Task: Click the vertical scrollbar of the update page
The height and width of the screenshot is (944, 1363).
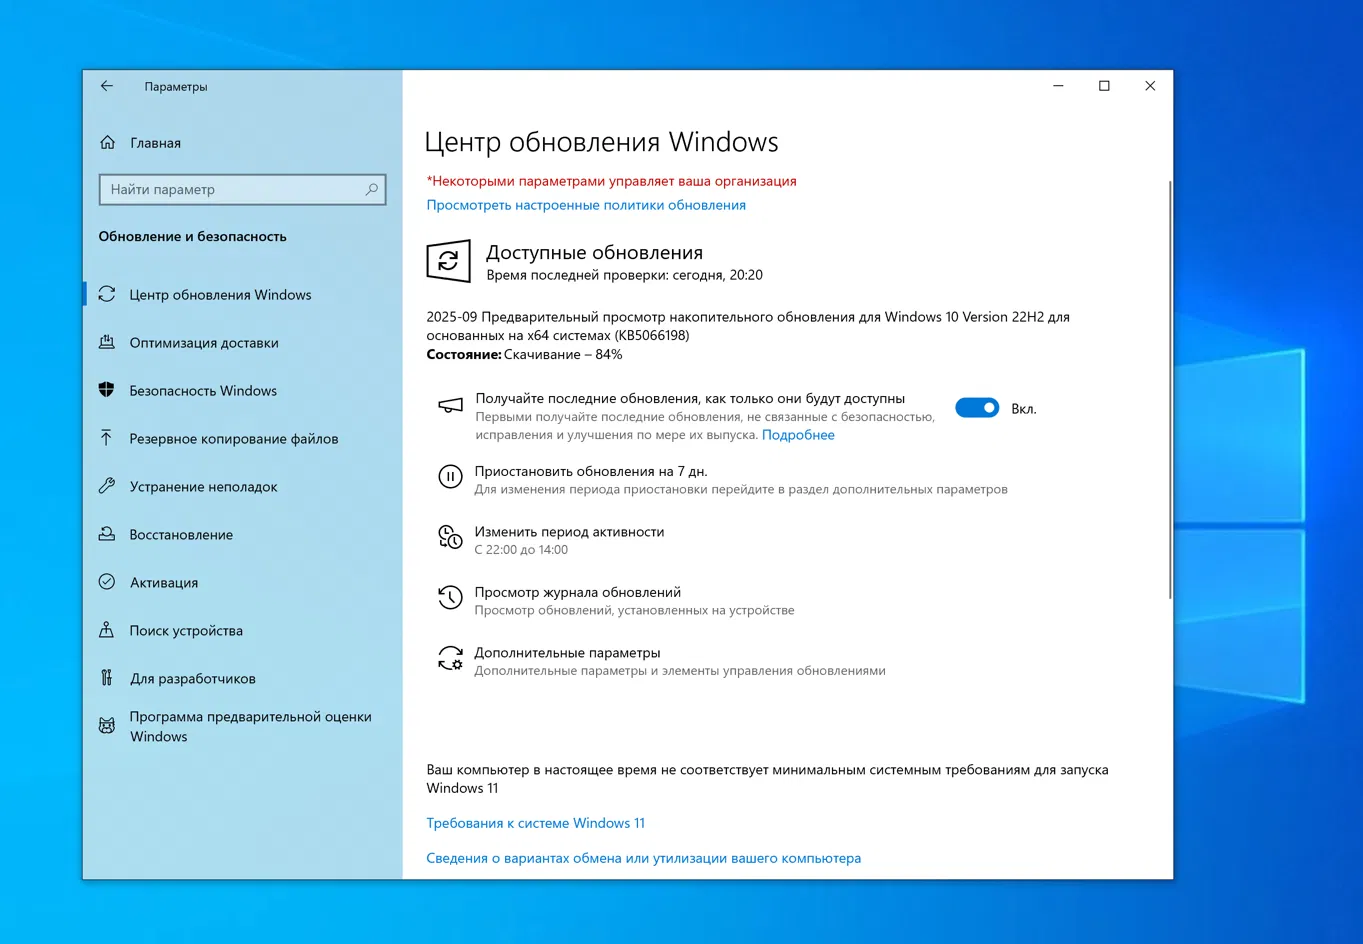Action: (1169, 390)
